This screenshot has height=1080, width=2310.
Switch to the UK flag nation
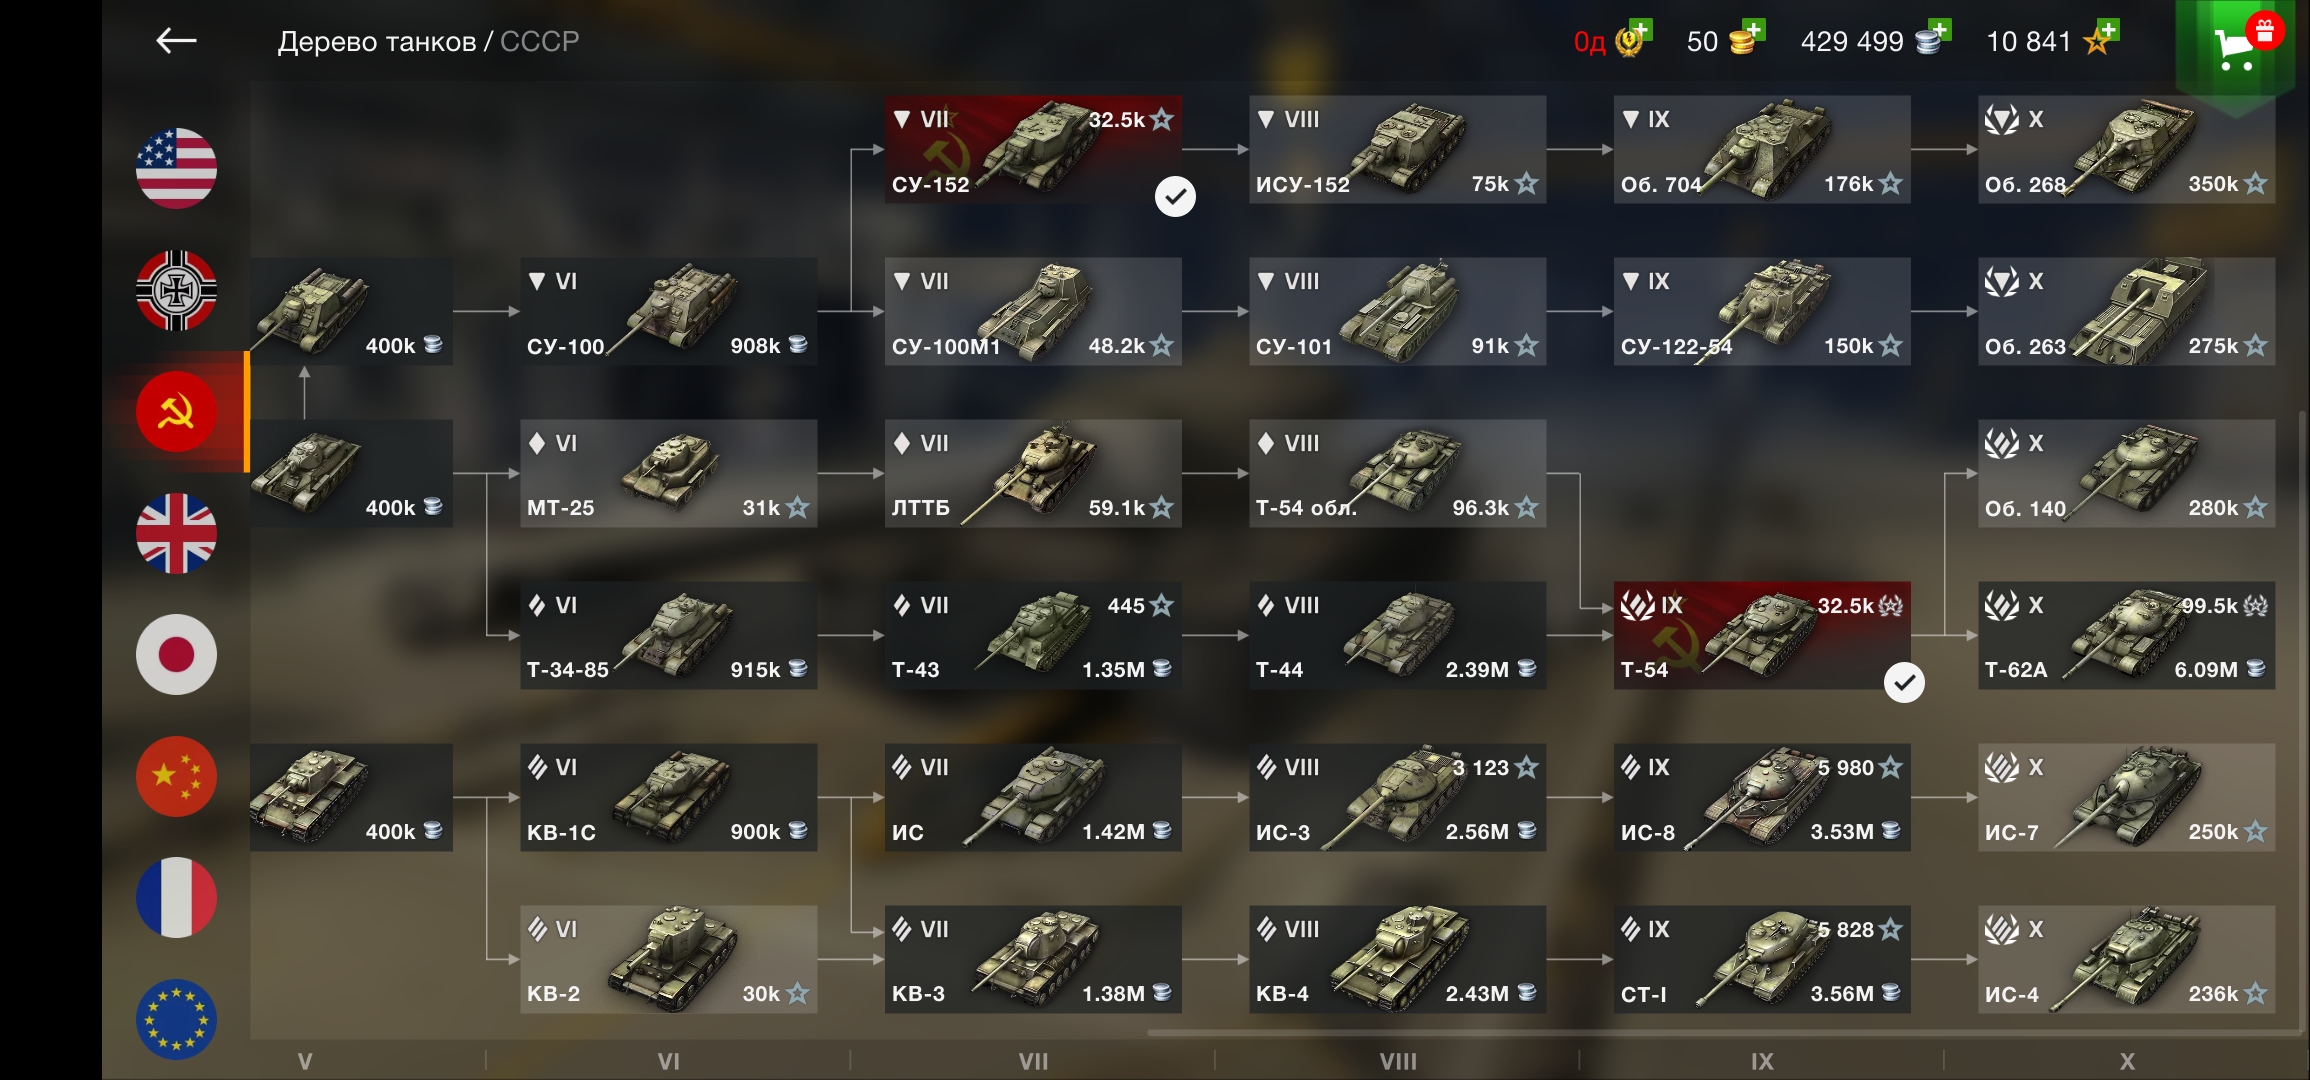pyautogui.click(x=176, y=533)
